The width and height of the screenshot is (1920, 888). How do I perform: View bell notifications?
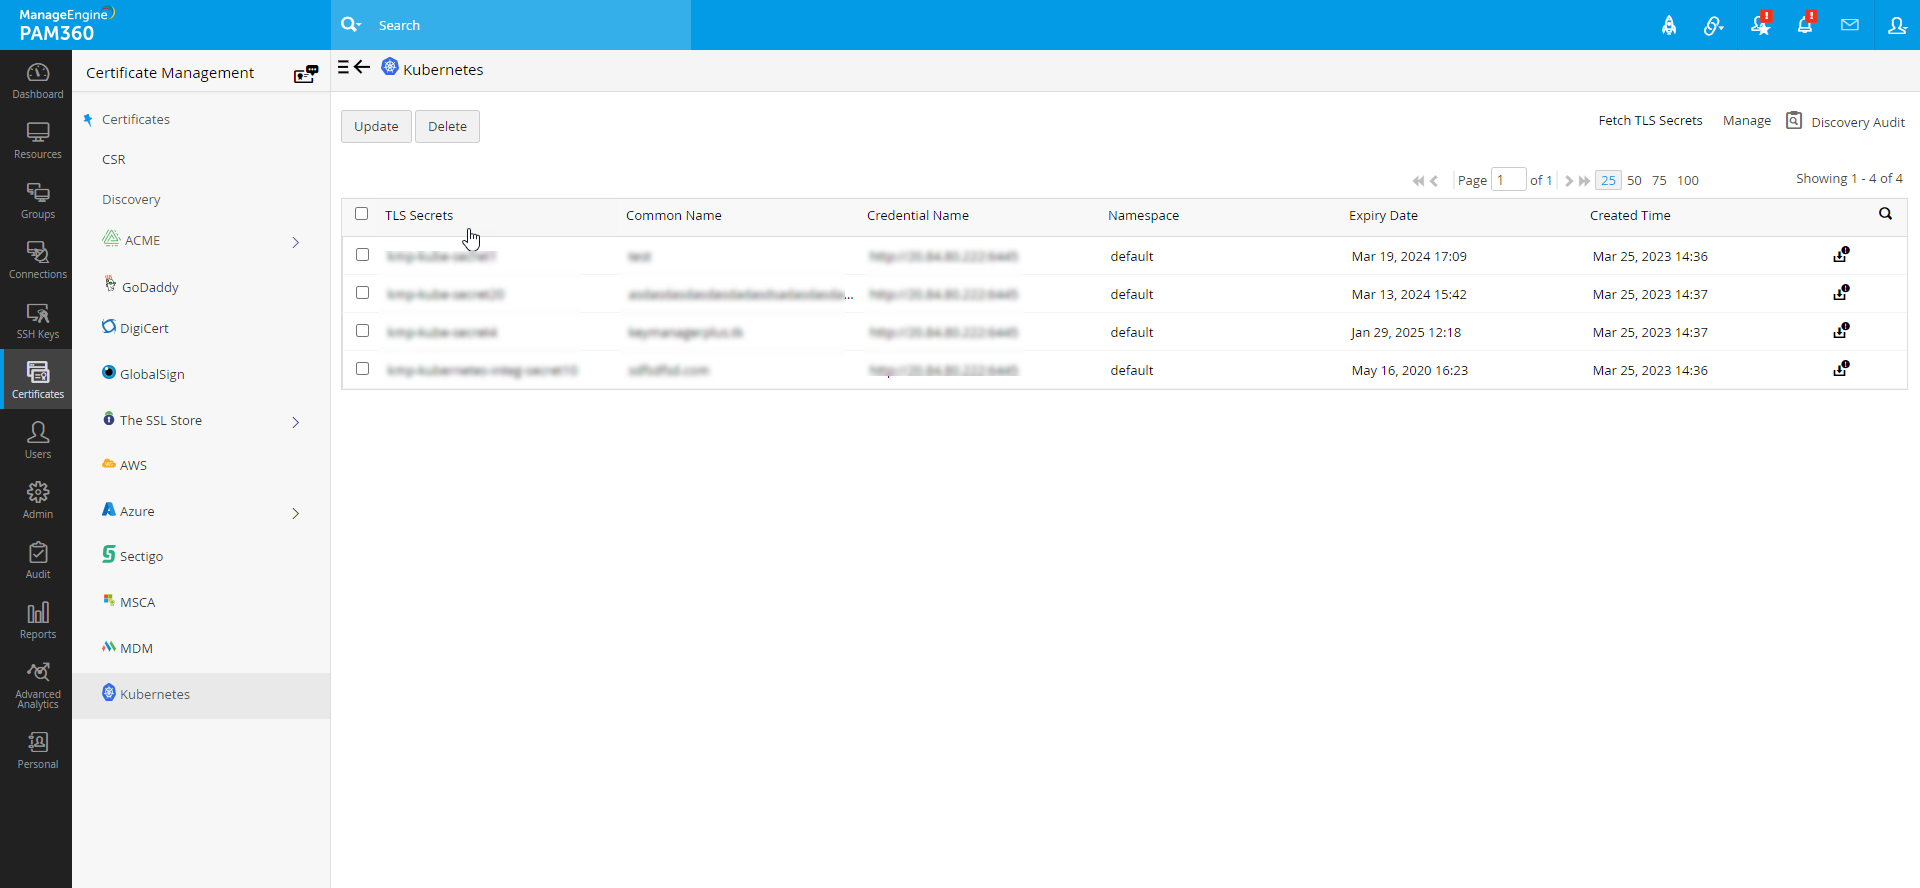[x=1806, y=24]
